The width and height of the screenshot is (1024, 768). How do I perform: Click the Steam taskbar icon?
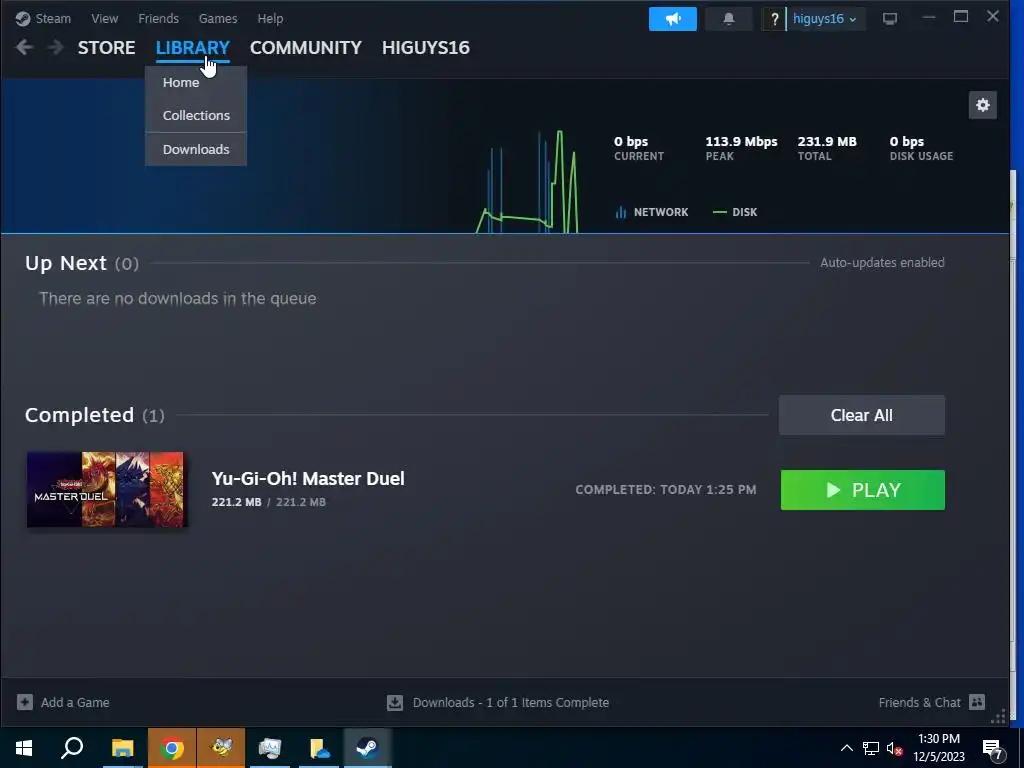(x=368, y=748)
